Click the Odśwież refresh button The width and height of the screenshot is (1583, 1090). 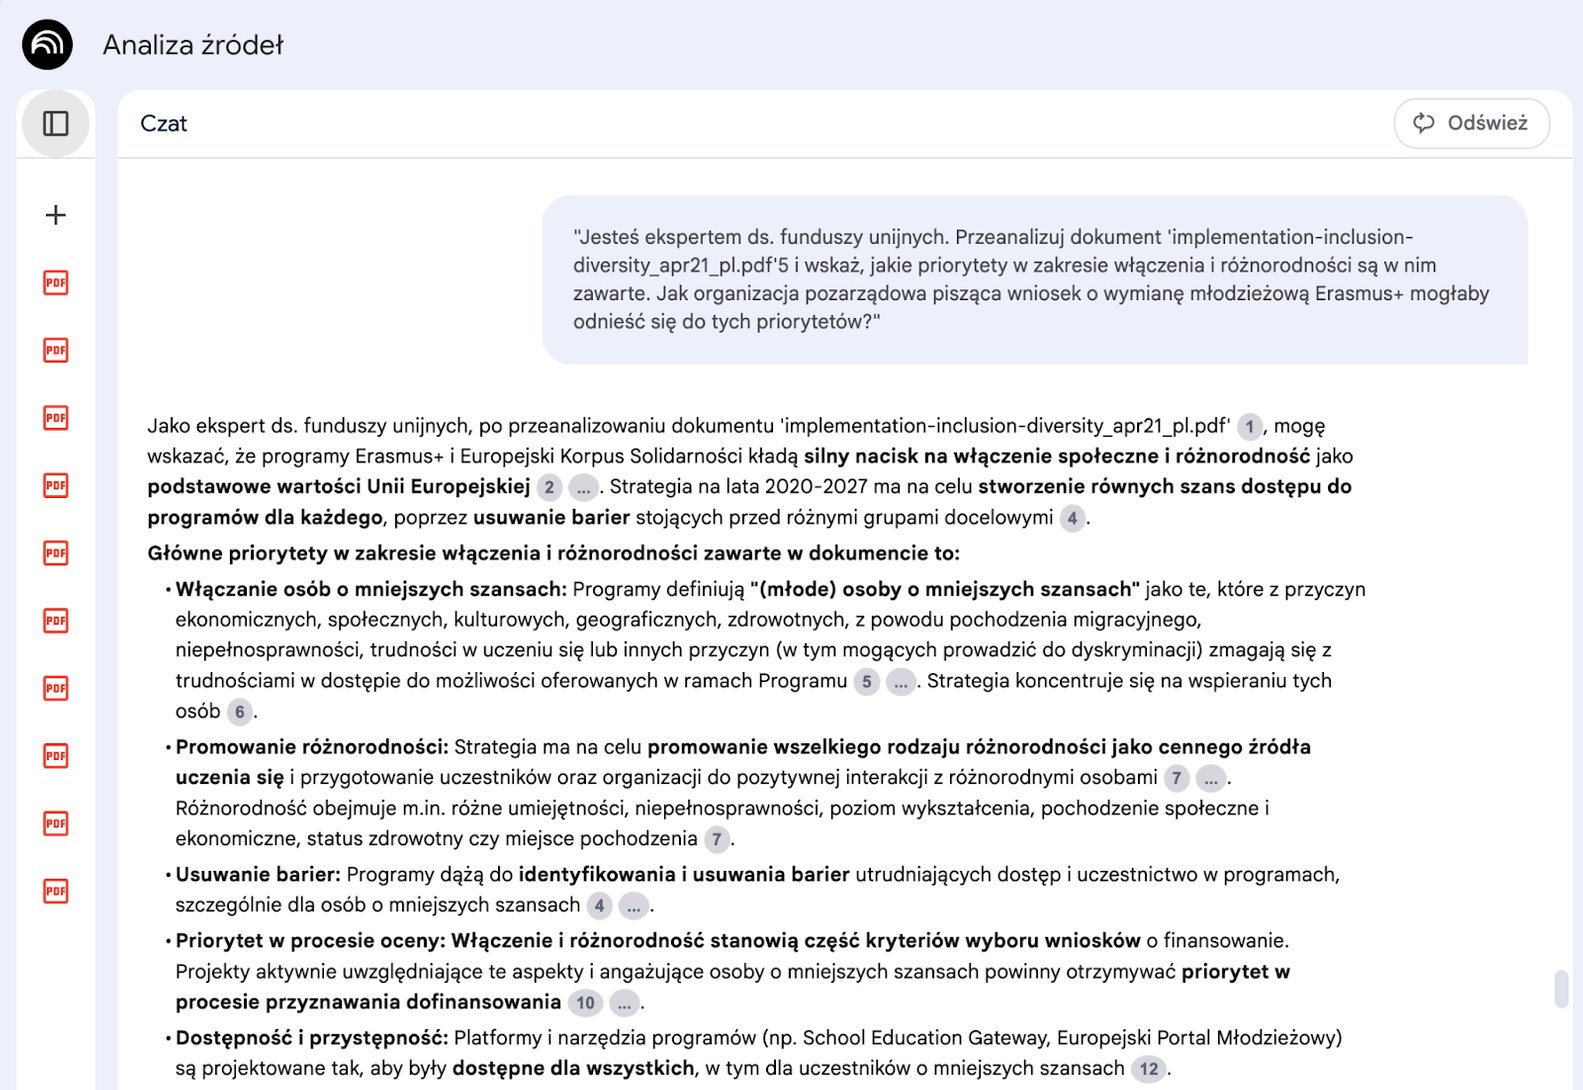coord(1471,123)
